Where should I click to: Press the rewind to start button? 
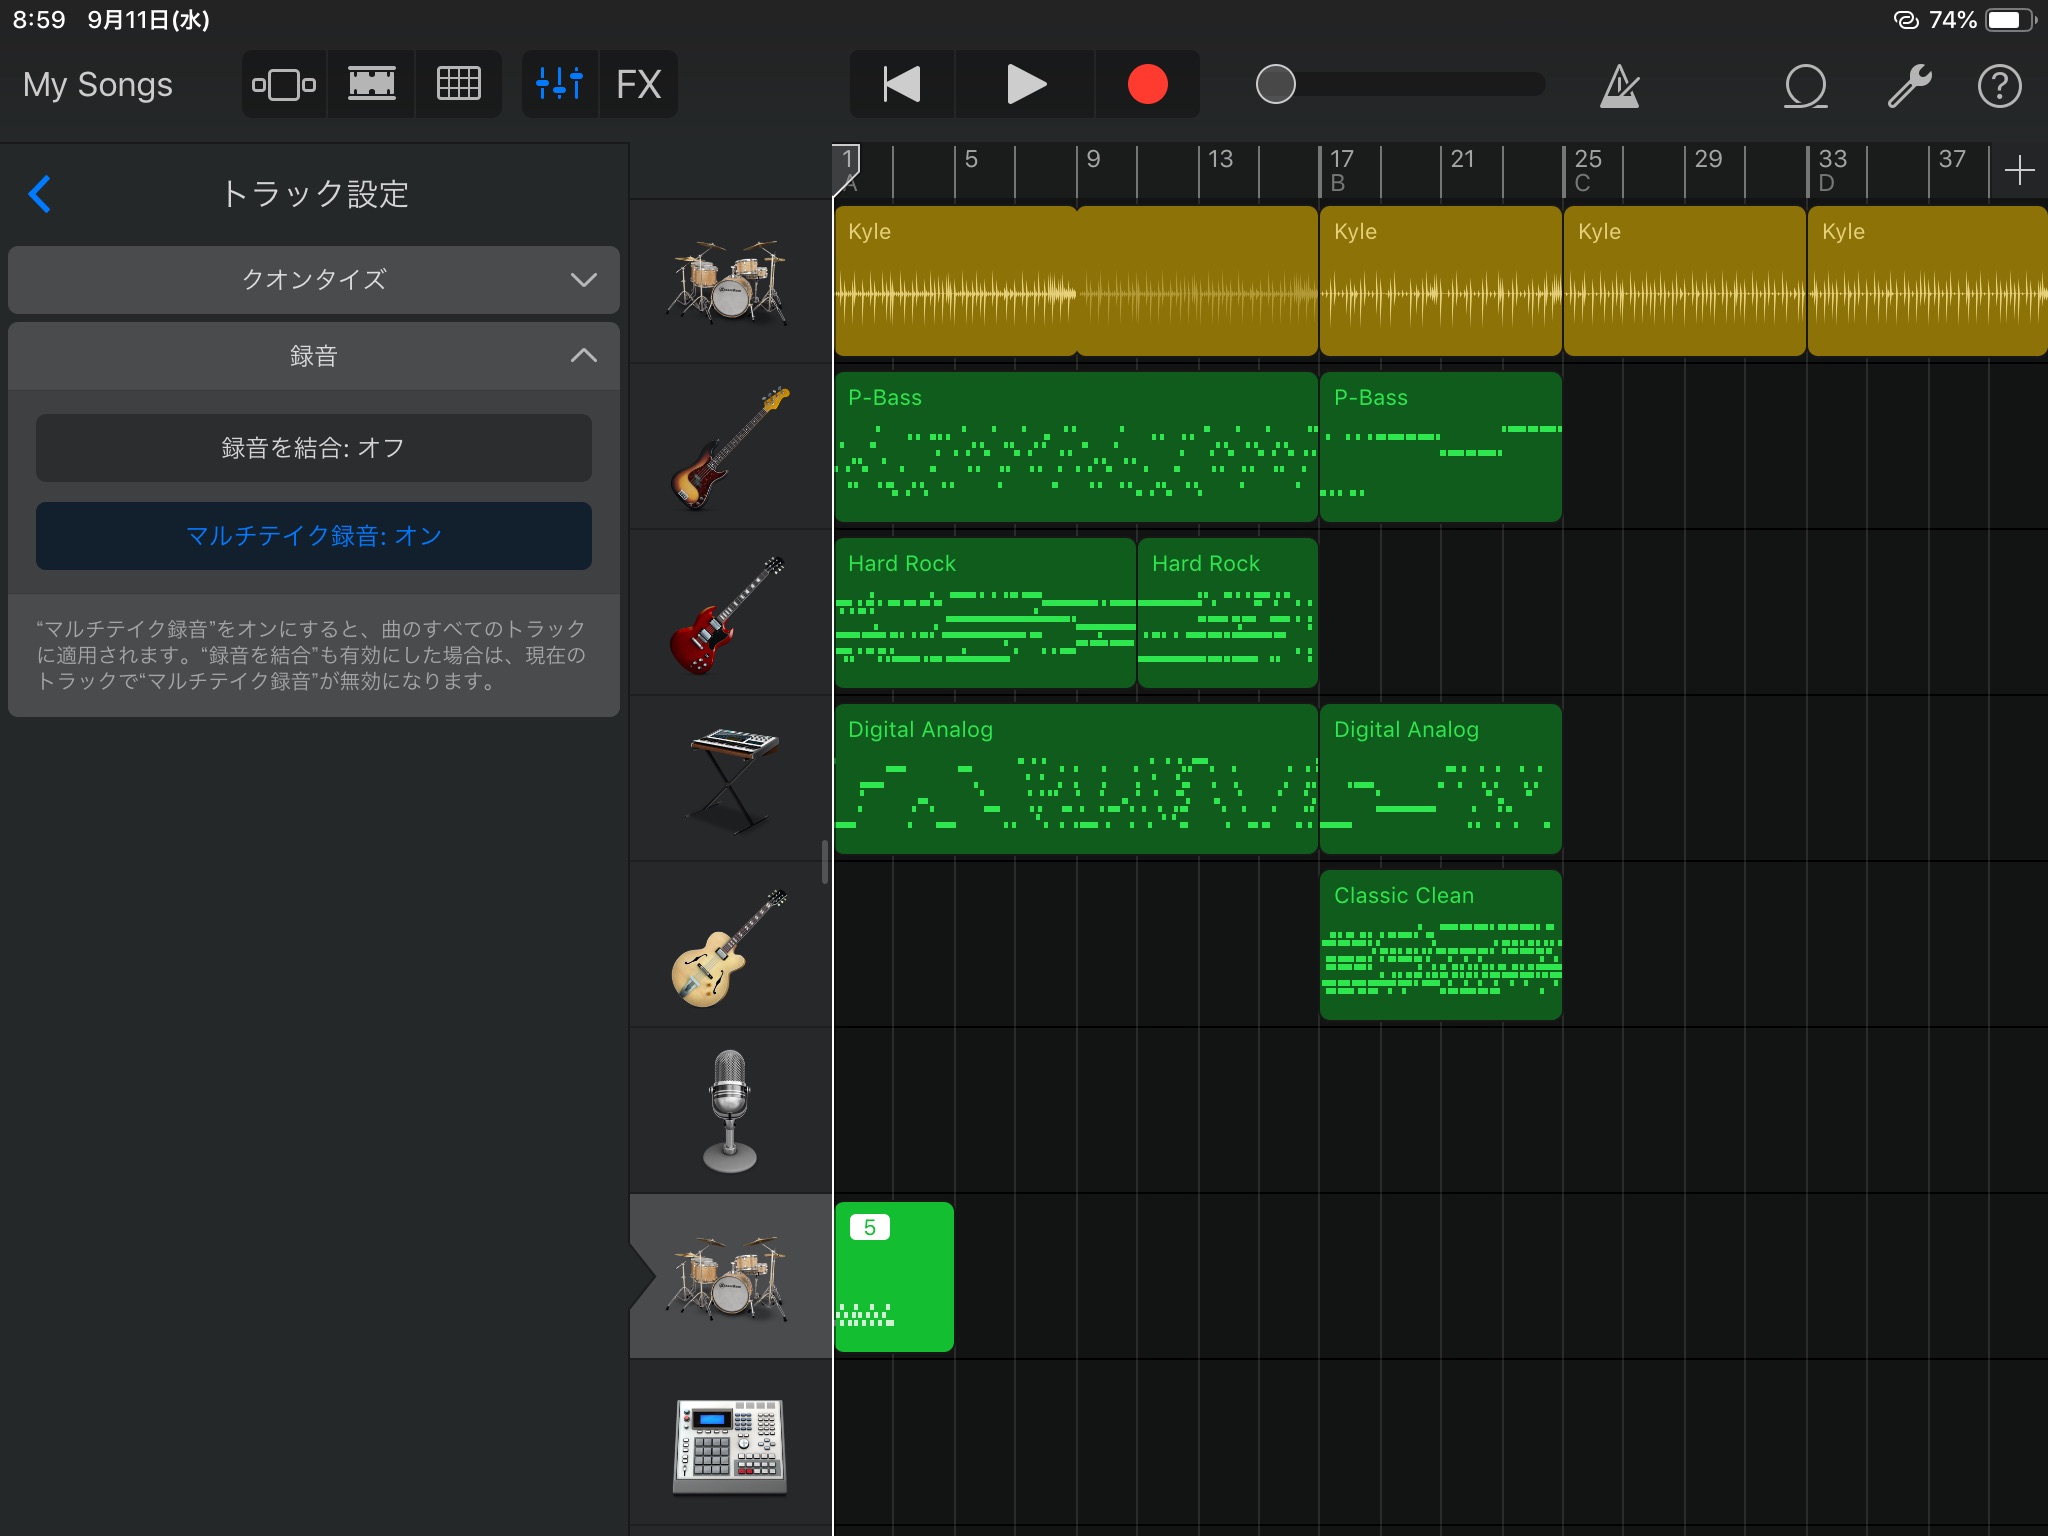click(900, 84)
